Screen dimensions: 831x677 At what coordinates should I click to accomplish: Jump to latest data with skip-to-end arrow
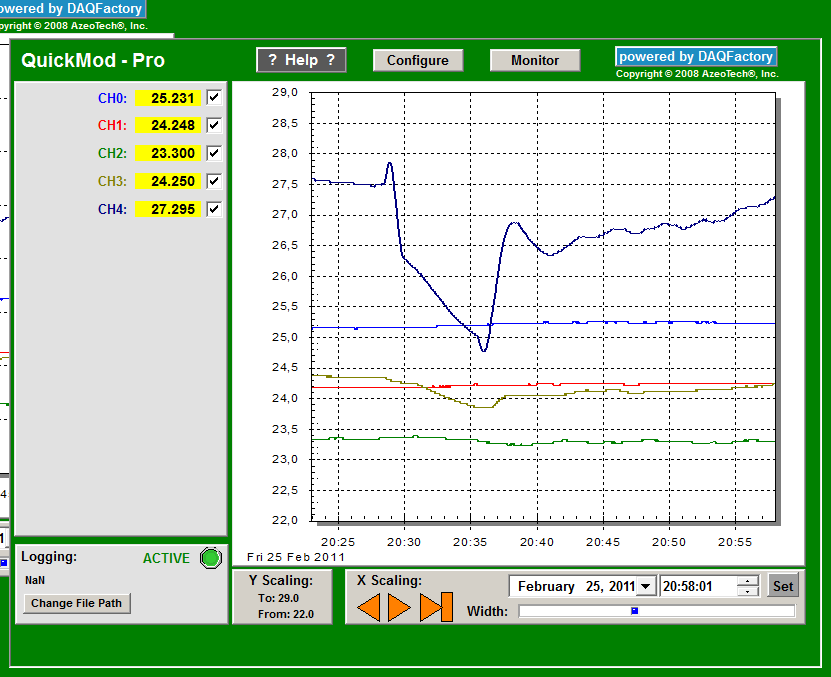click(436, 607)
